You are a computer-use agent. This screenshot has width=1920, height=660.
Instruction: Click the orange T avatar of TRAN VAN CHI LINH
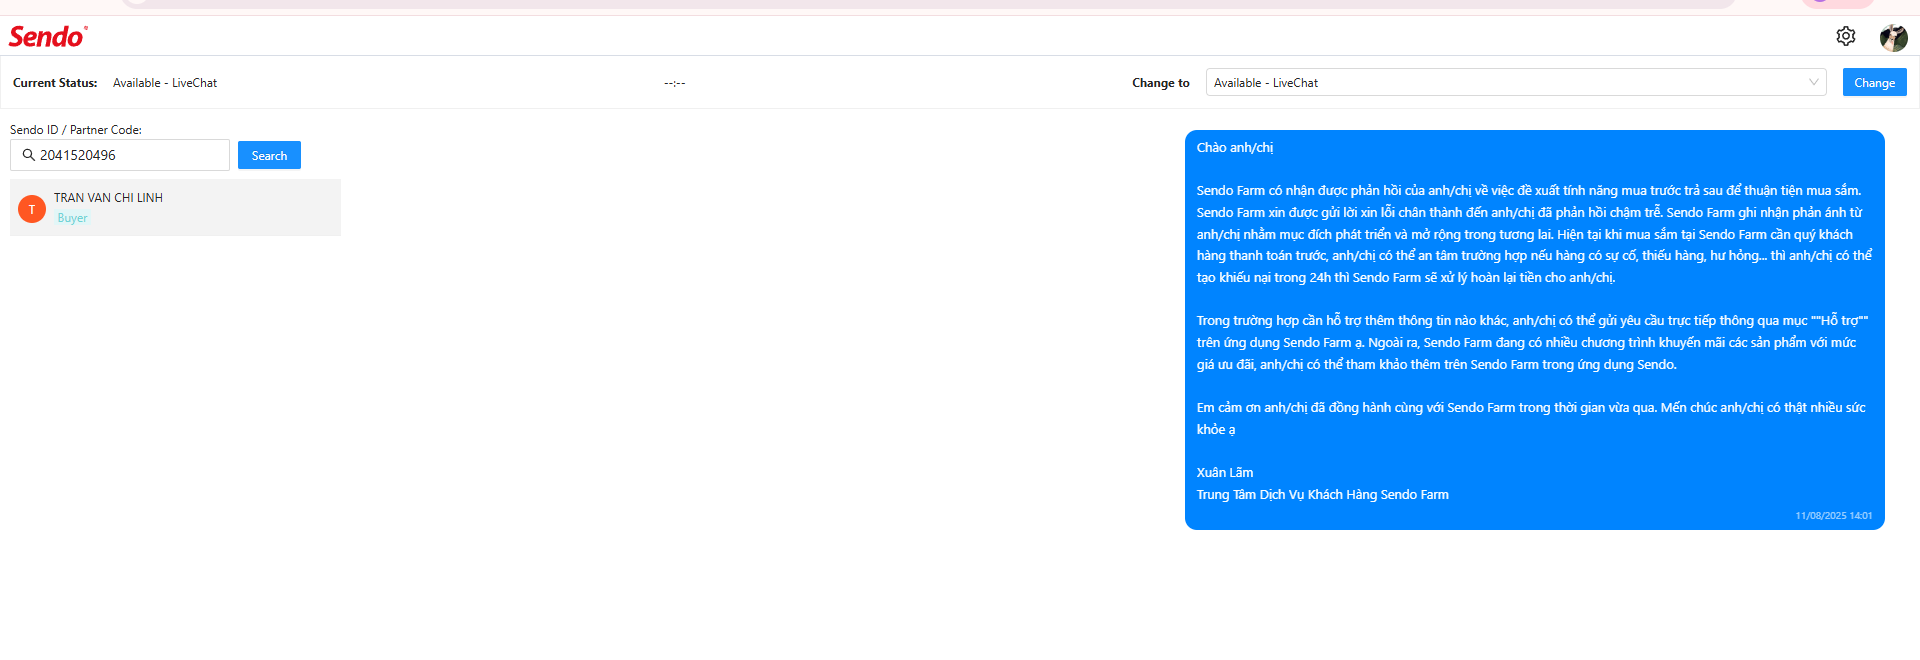coord(32,209)
